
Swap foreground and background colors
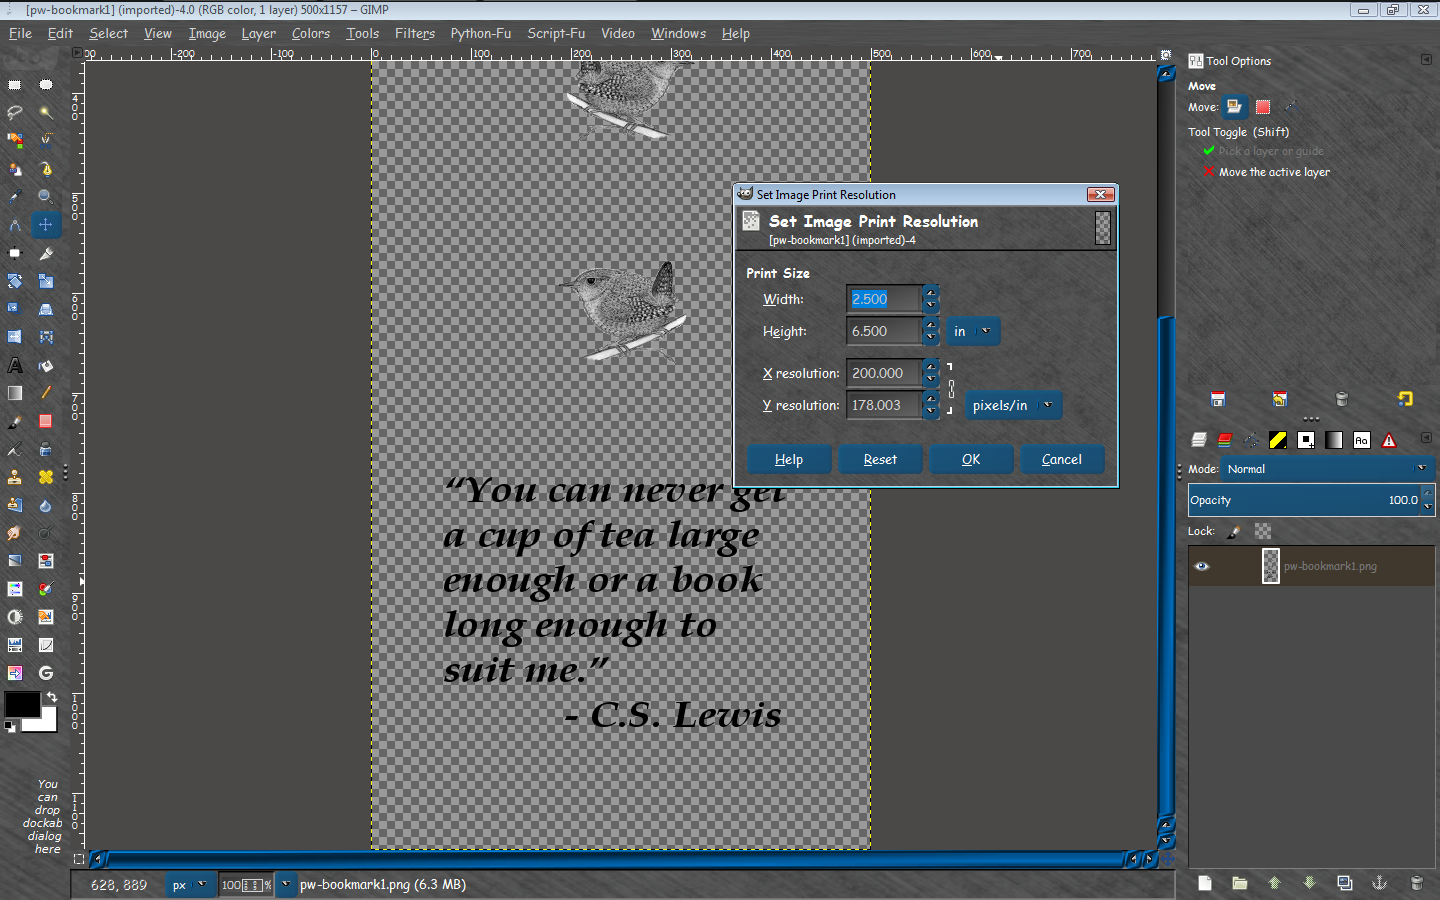[51, 696]
